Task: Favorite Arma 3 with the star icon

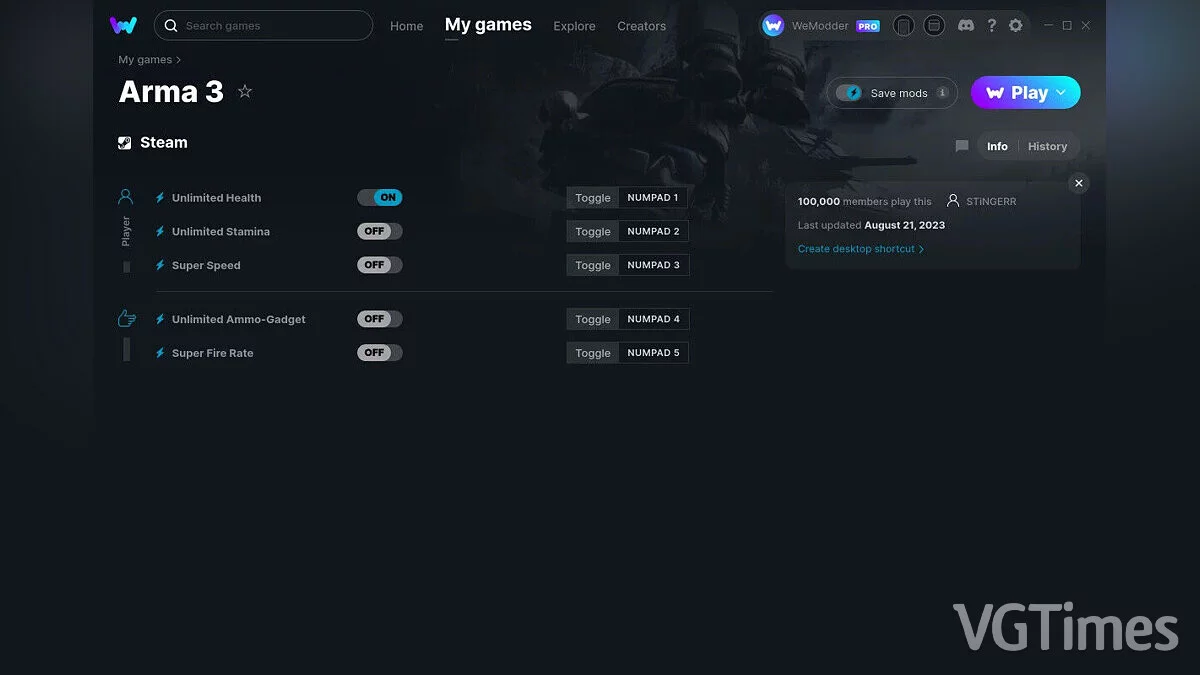Action: (245, 92)
